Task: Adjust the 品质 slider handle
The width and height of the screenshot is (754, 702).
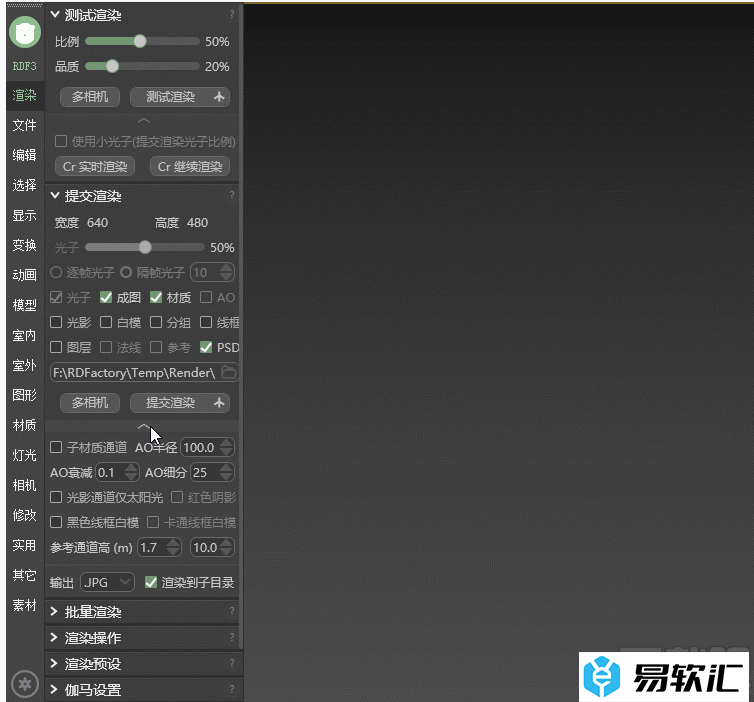Action: (112, 66)
